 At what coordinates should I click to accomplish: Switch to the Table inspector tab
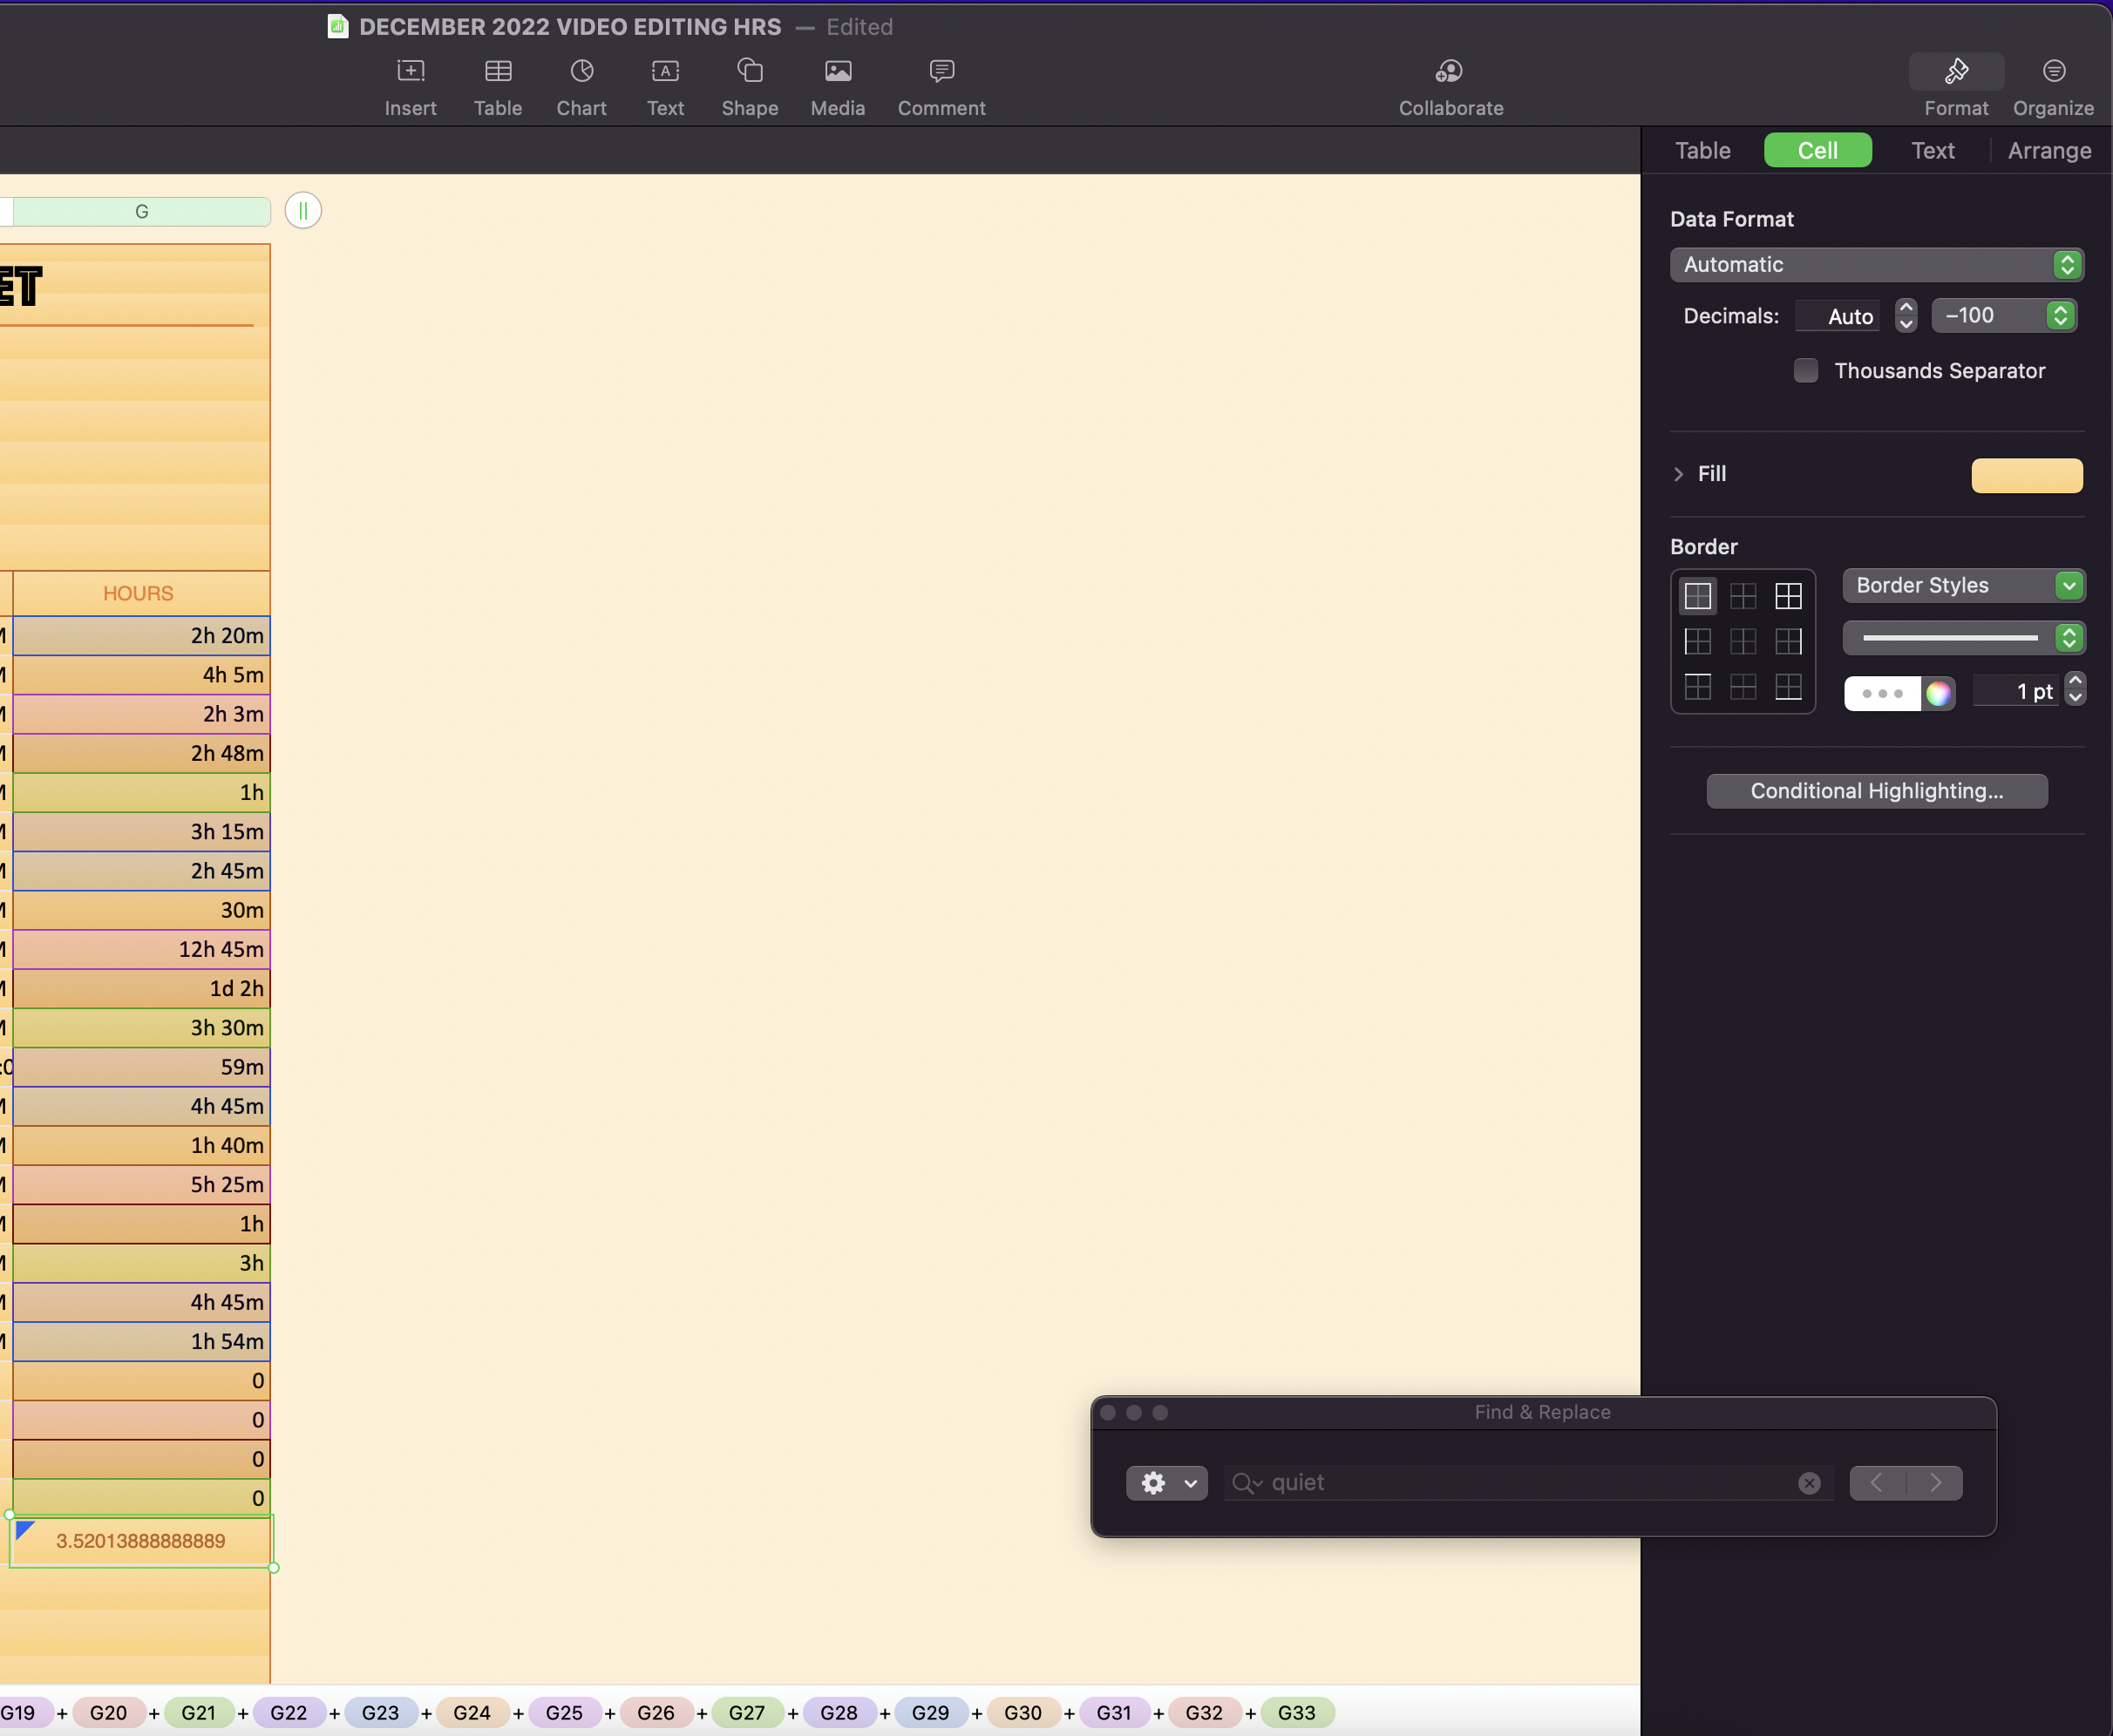(x=1702, y=151)
